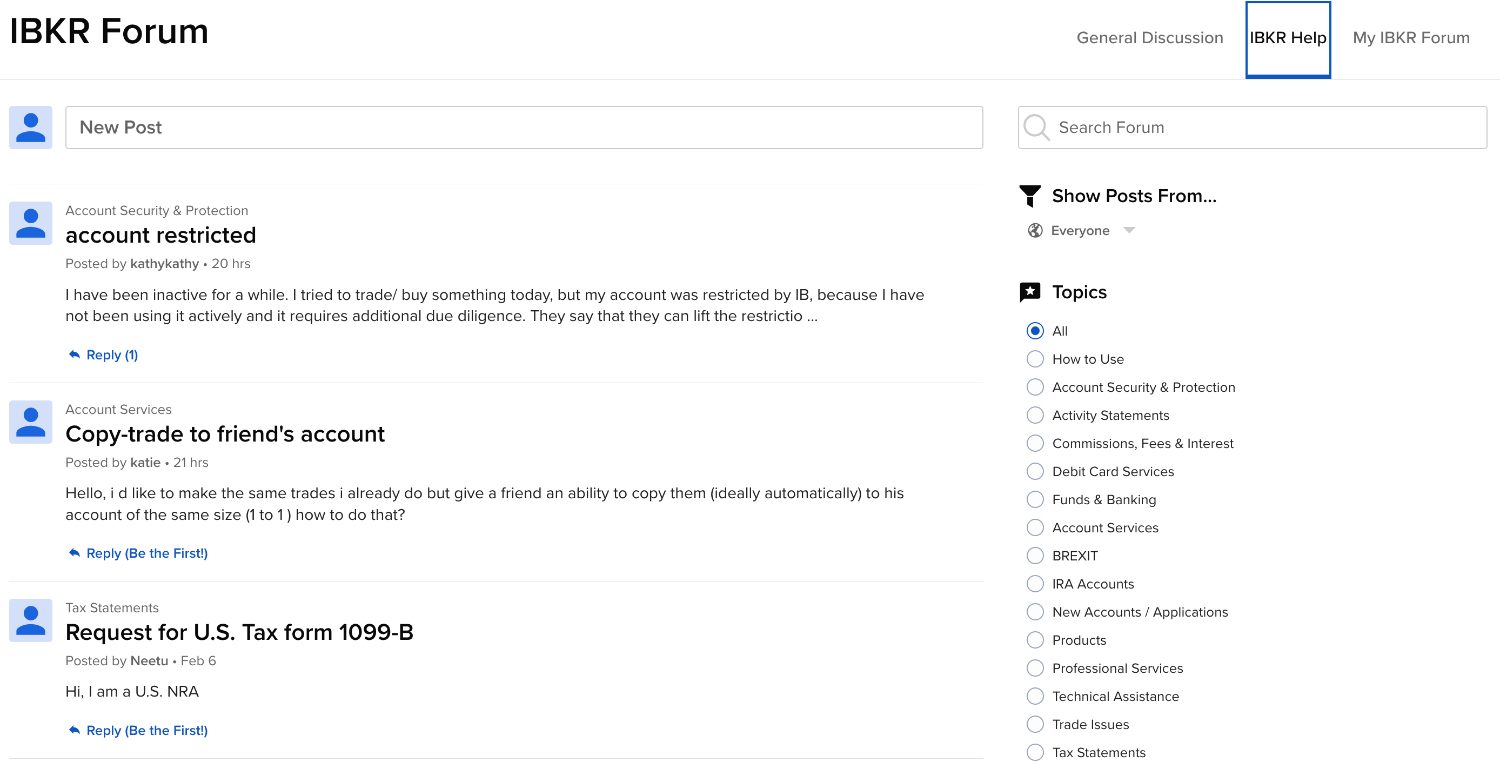Viewport: 1500px width, 762px height.
Task: Click the Topics heading text
Action: tap(1079, 292)
